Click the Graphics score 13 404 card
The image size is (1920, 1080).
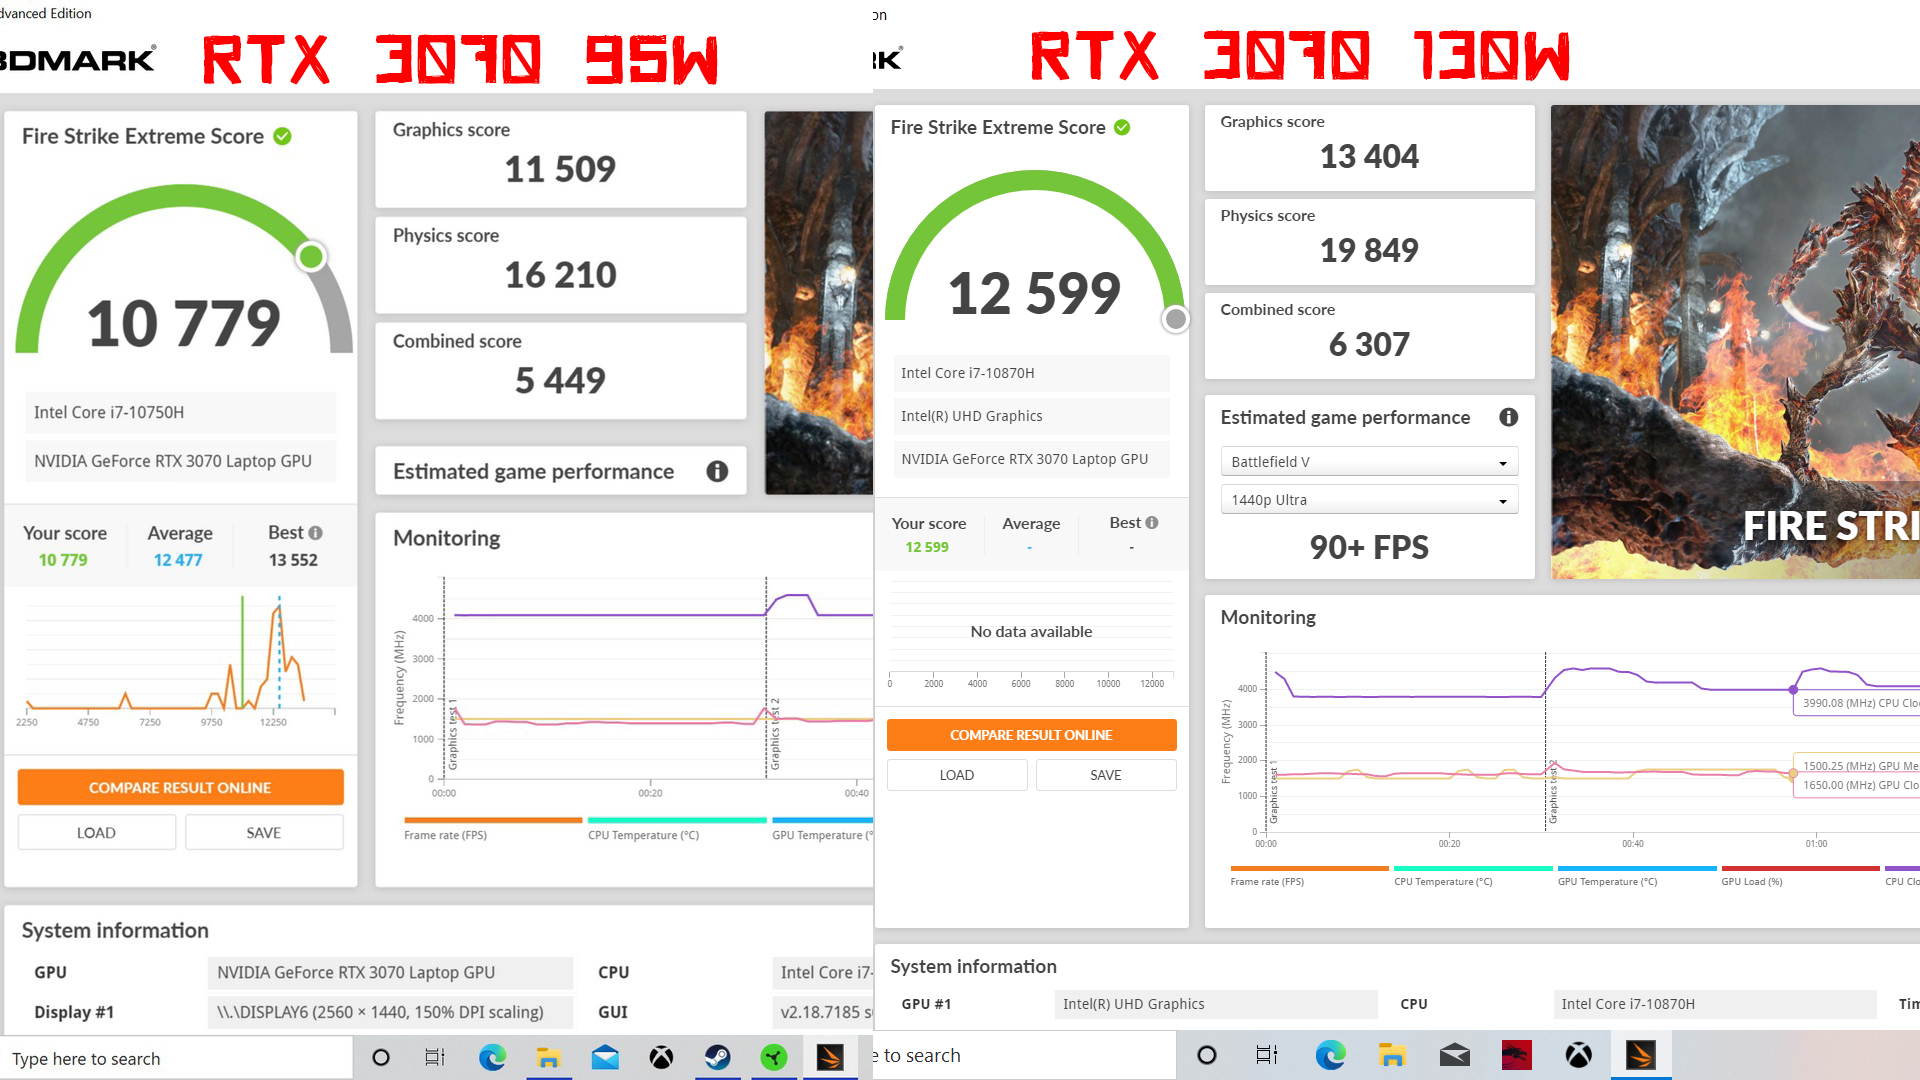point(1369,148)
